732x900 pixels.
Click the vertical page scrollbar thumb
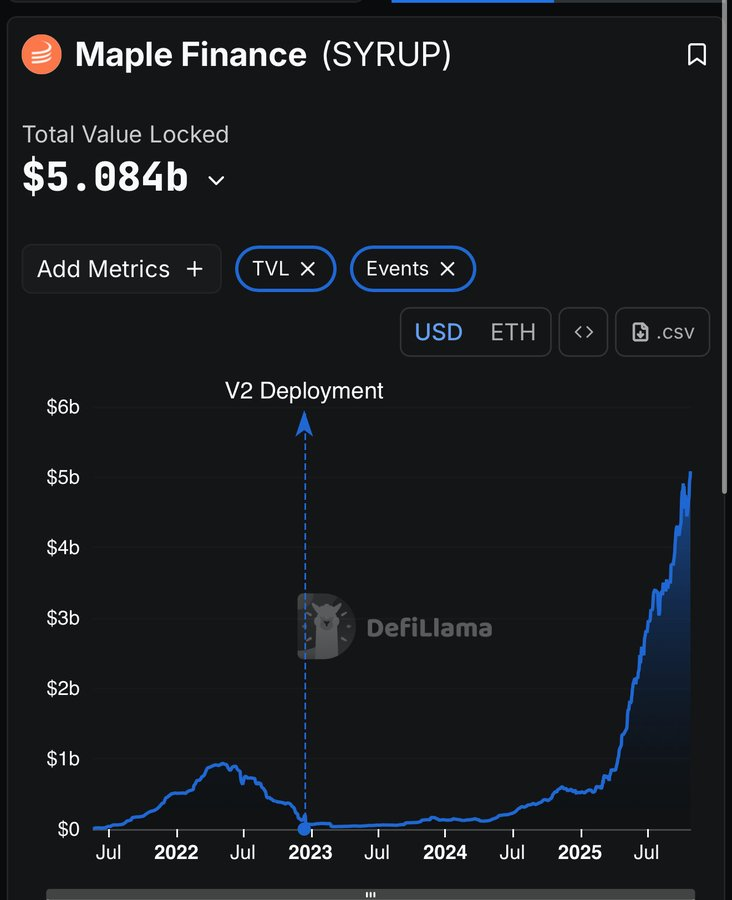point(726,247)
